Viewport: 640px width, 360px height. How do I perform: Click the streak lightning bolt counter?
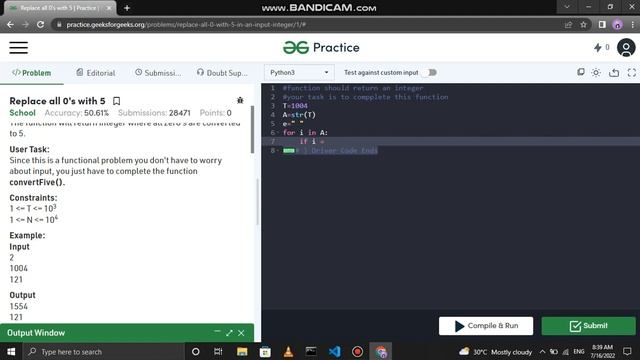click(x=601, y=48)
